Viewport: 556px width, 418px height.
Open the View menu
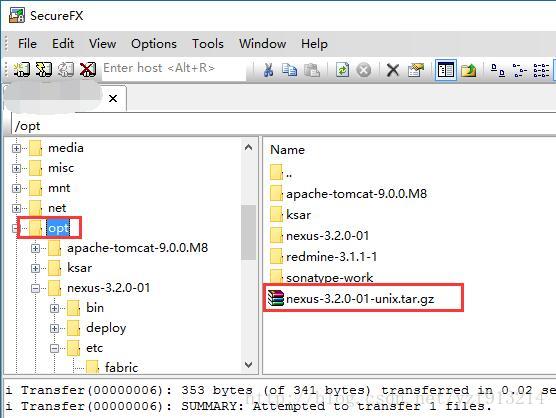pos(102,44)
